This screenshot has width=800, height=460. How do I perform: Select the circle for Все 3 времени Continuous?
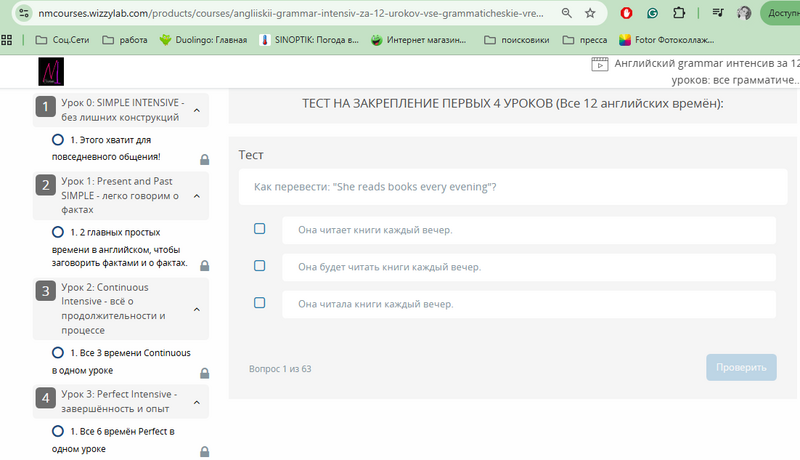point(58,353)
